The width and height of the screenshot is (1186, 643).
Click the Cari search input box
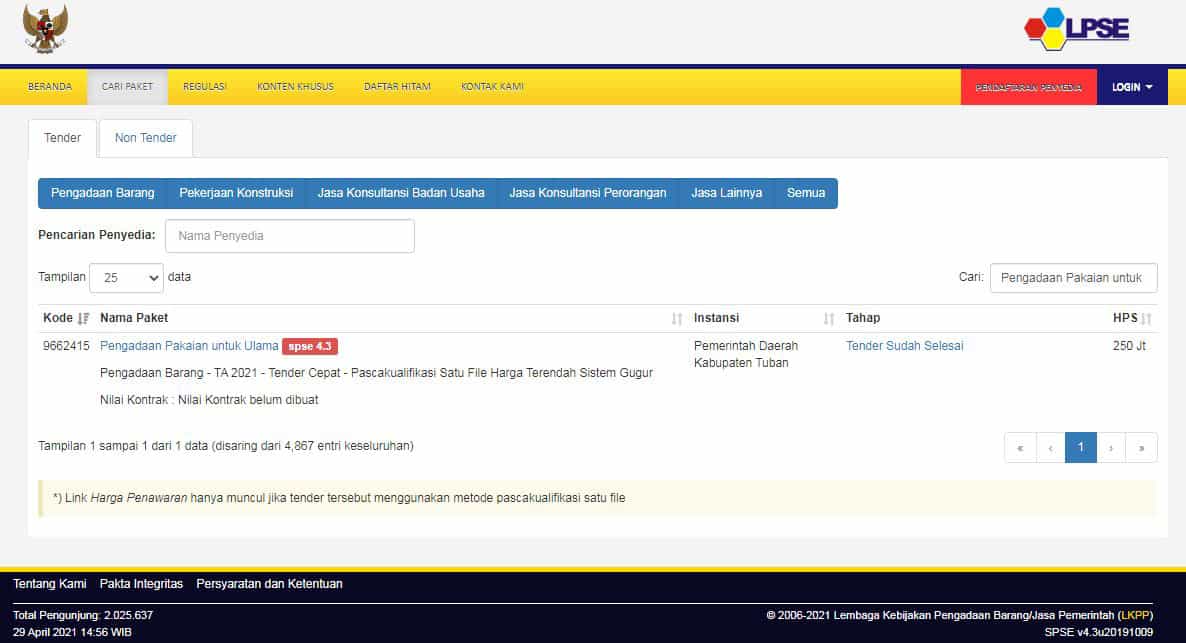pos(1073,278)
